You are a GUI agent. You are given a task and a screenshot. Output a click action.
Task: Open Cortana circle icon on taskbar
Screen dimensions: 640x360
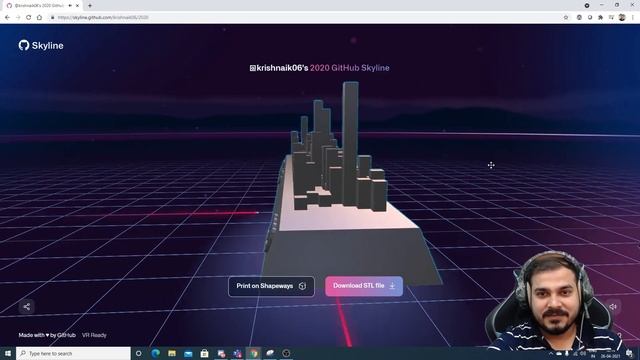[139, 353]
